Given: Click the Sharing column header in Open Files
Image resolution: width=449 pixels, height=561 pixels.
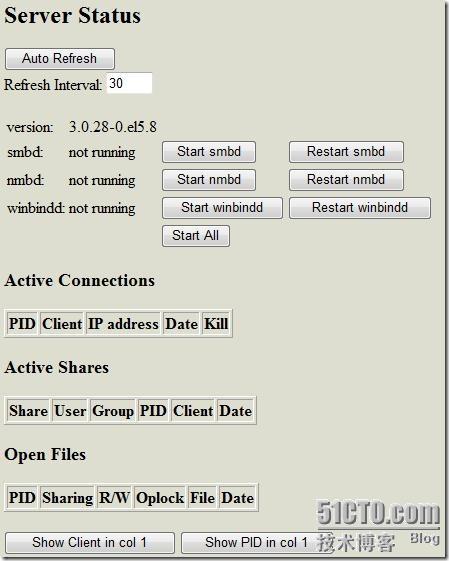Looking at the screenshot, I should pyautogui.click(x=67, y=497).
